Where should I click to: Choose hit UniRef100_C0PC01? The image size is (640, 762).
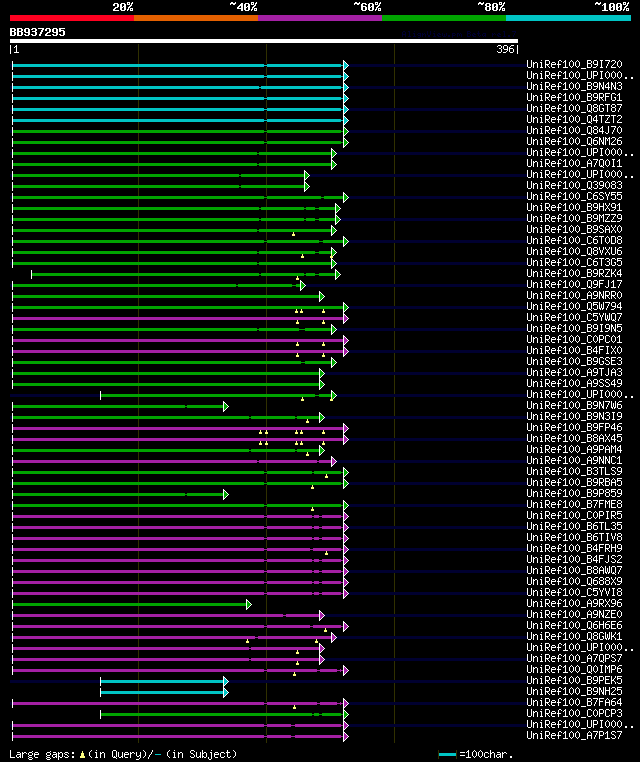tap(574, 339)
